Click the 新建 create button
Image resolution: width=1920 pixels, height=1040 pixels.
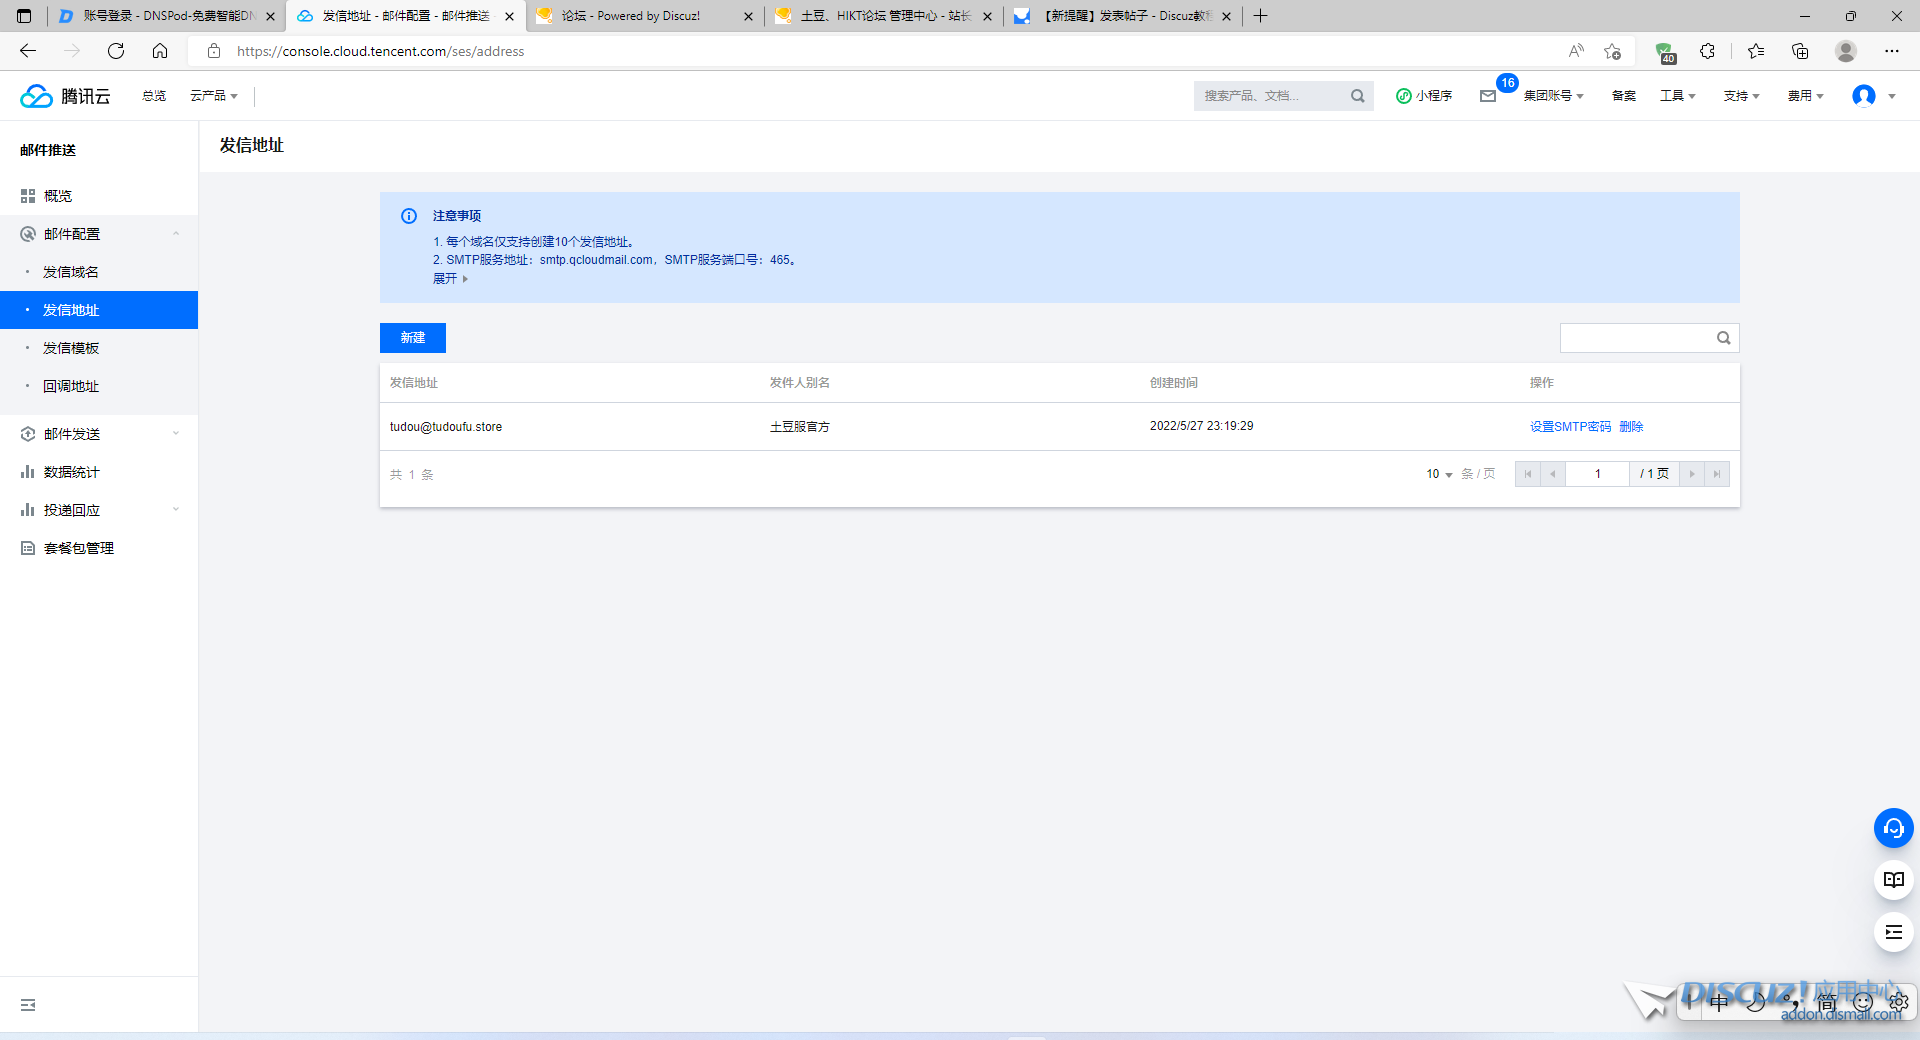(x=413, y=338)
